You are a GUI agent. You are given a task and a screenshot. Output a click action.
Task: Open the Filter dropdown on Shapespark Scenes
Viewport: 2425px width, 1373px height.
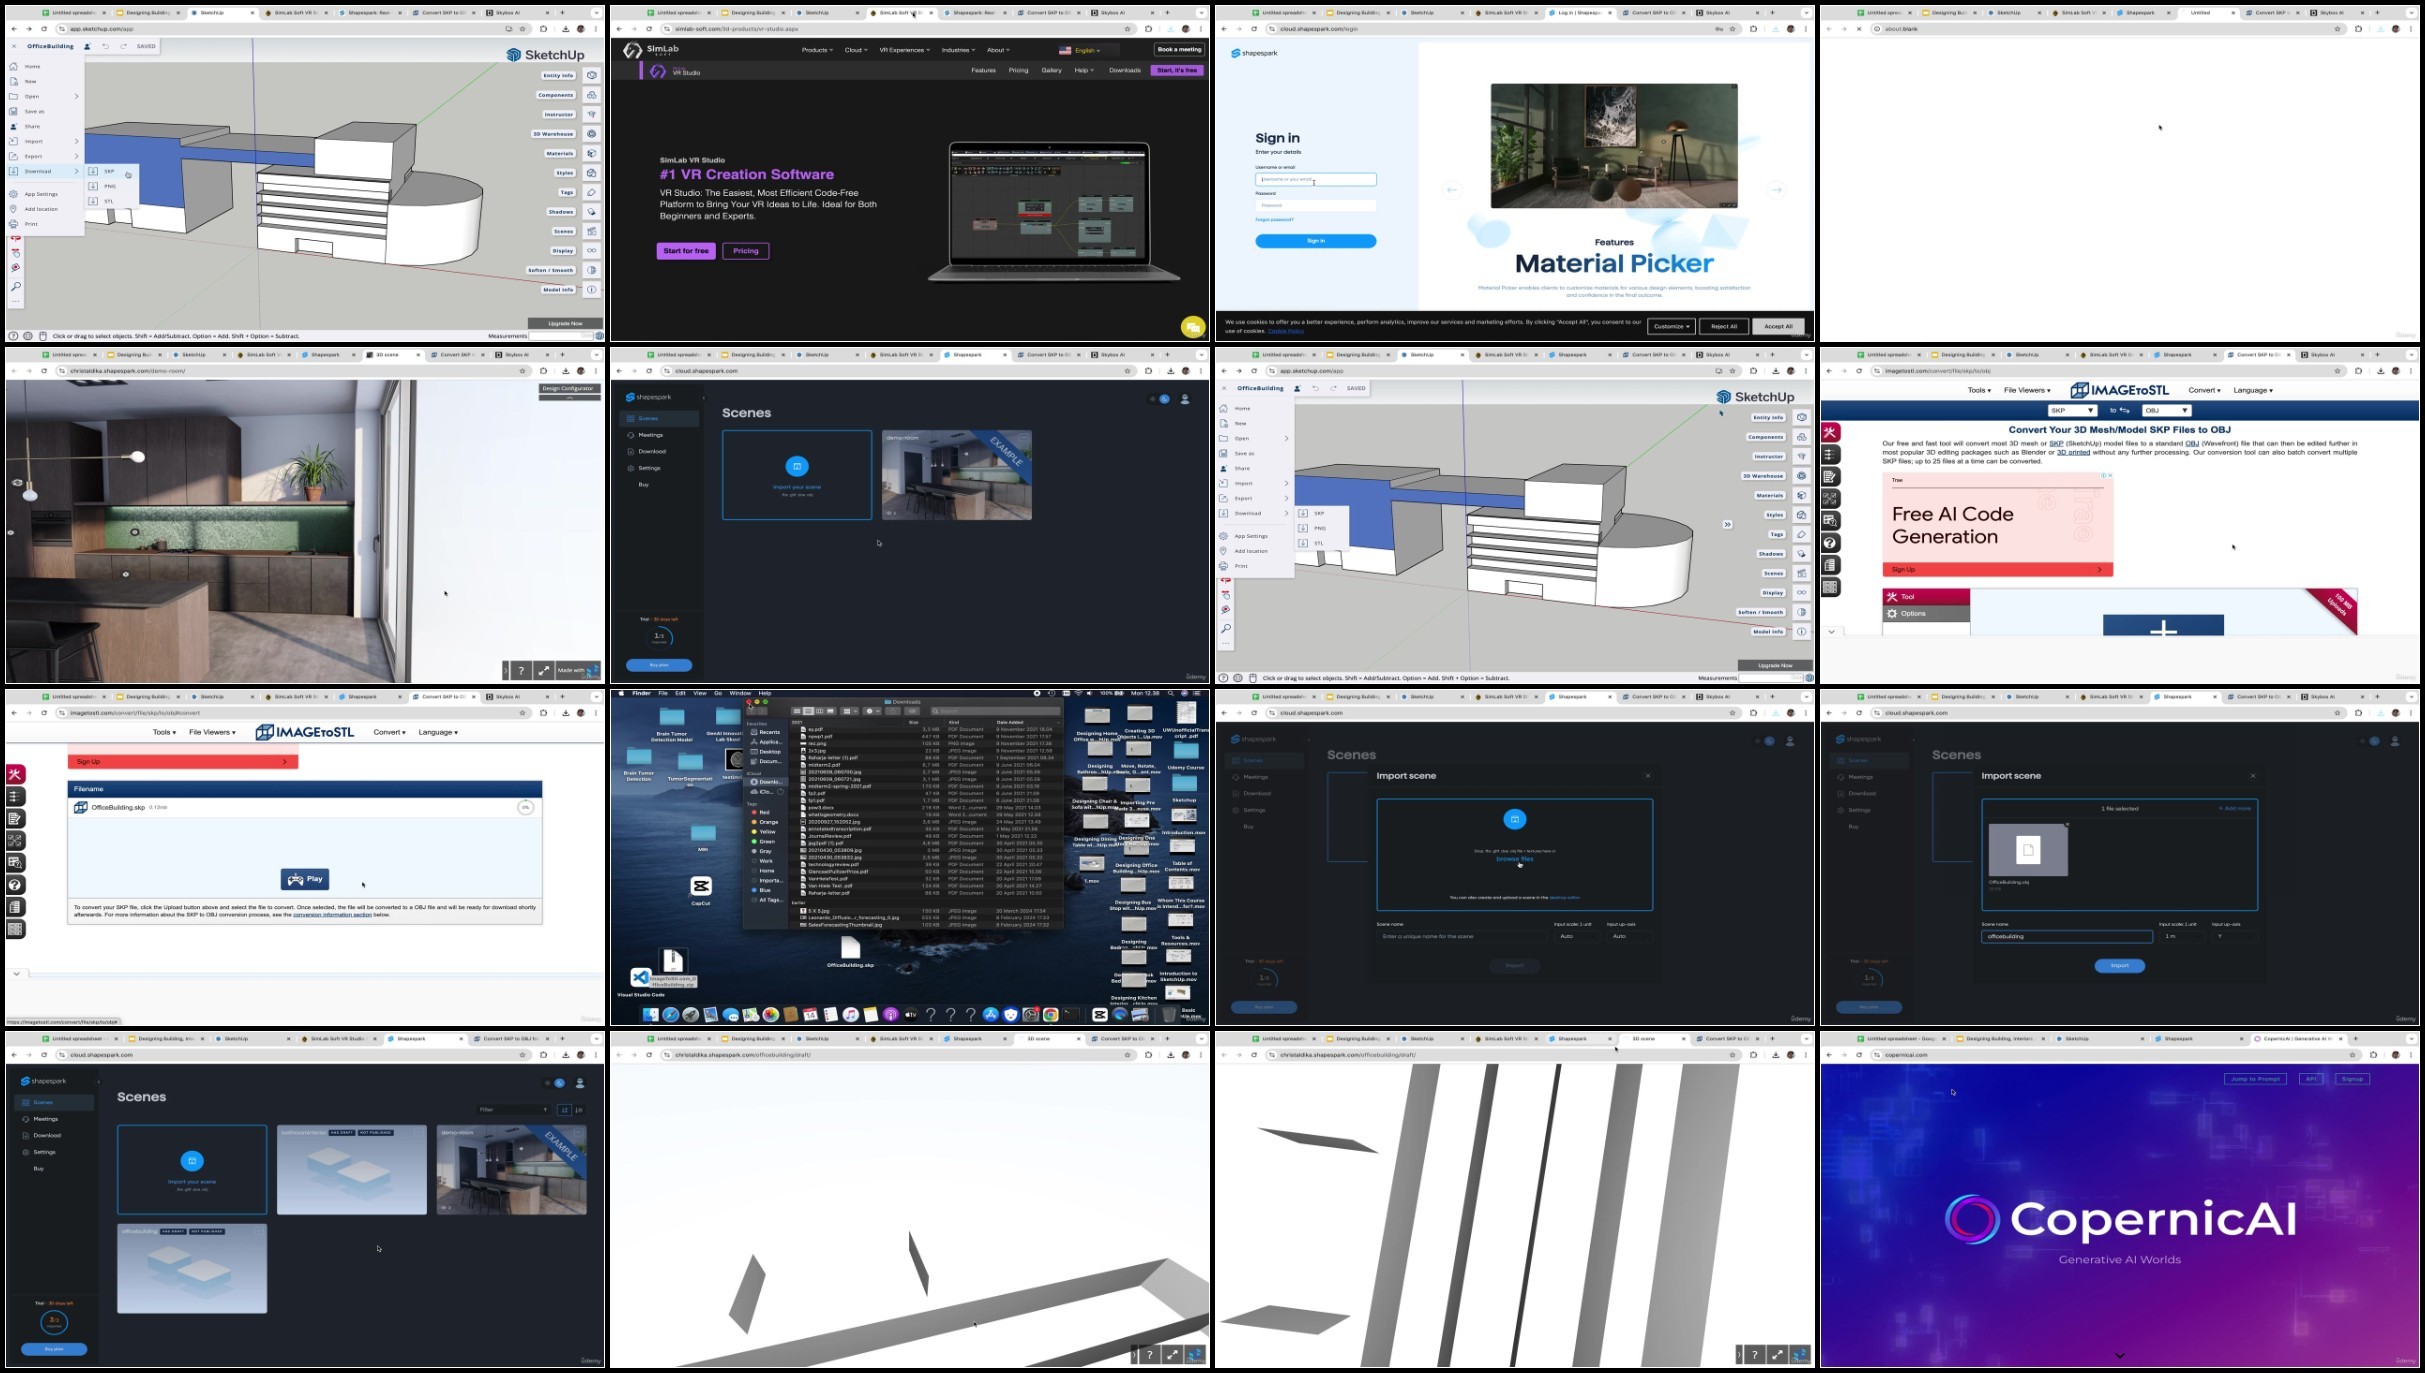[513, 1110]
